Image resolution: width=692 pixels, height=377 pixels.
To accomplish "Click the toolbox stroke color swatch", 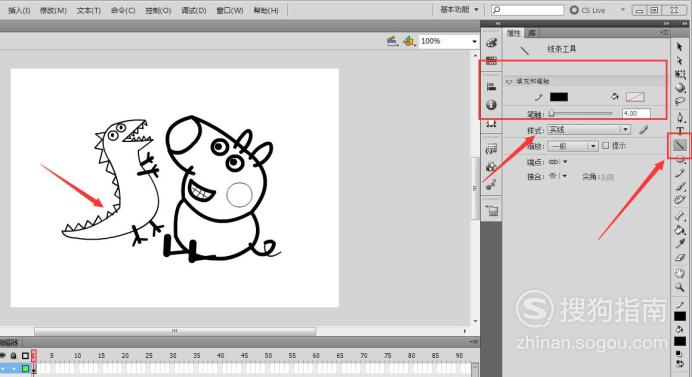I will coord(680,317).
